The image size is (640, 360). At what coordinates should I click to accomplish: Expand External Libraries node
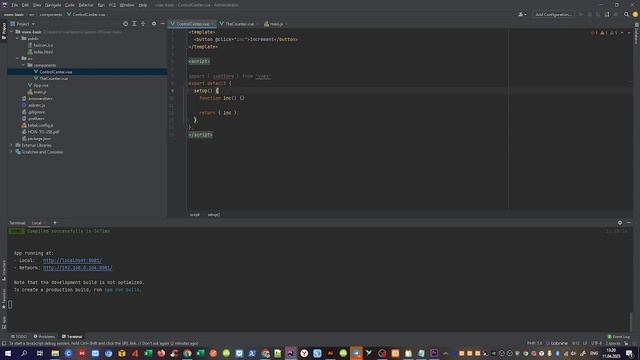tap(11, 145)
